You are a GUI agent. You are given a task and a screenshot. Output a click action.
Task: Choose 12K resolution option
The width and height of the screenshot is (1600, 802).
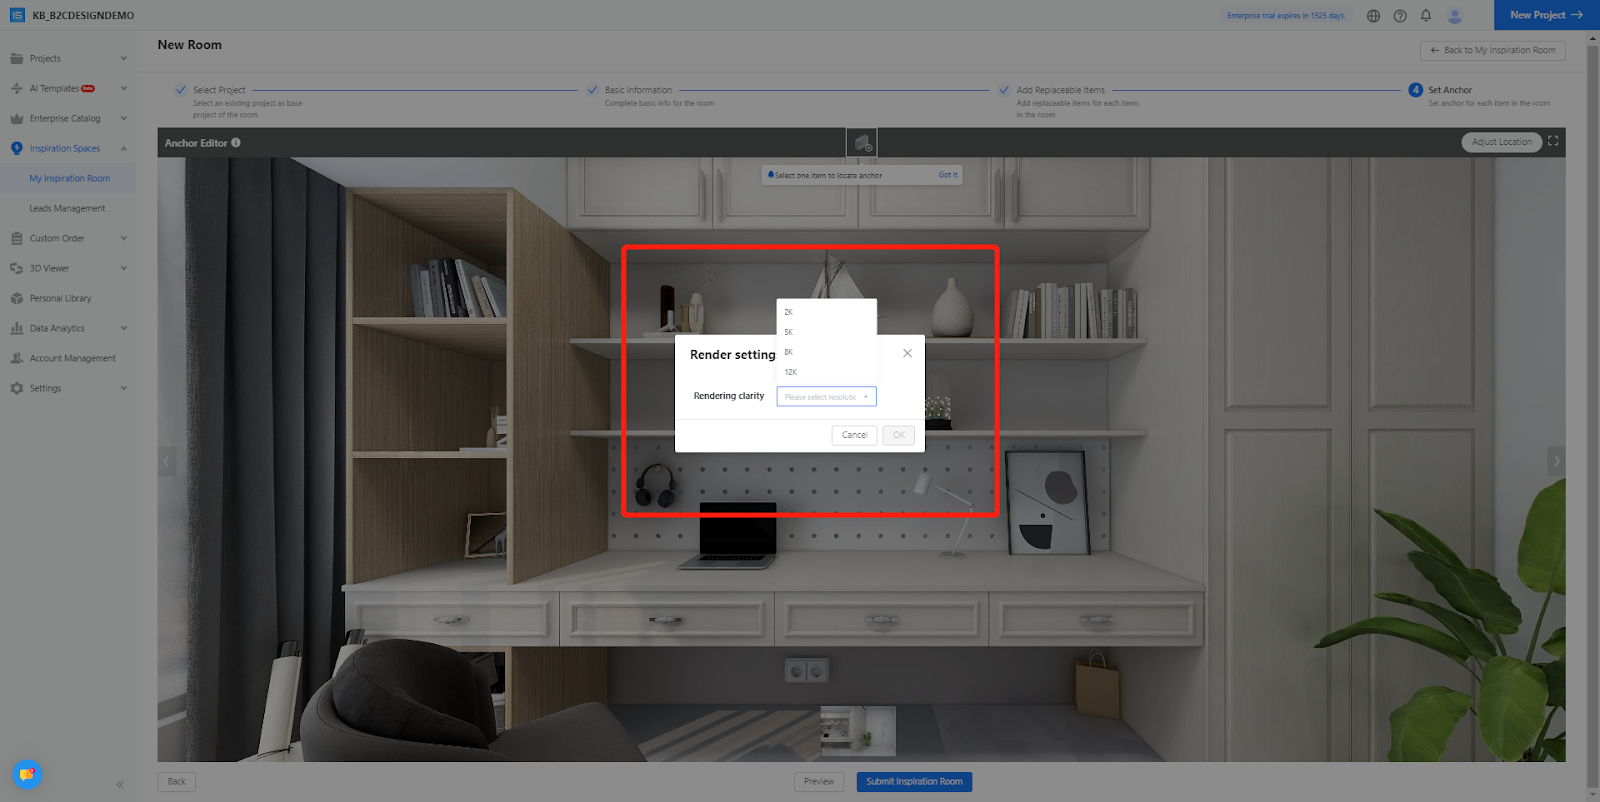[791, 372]
